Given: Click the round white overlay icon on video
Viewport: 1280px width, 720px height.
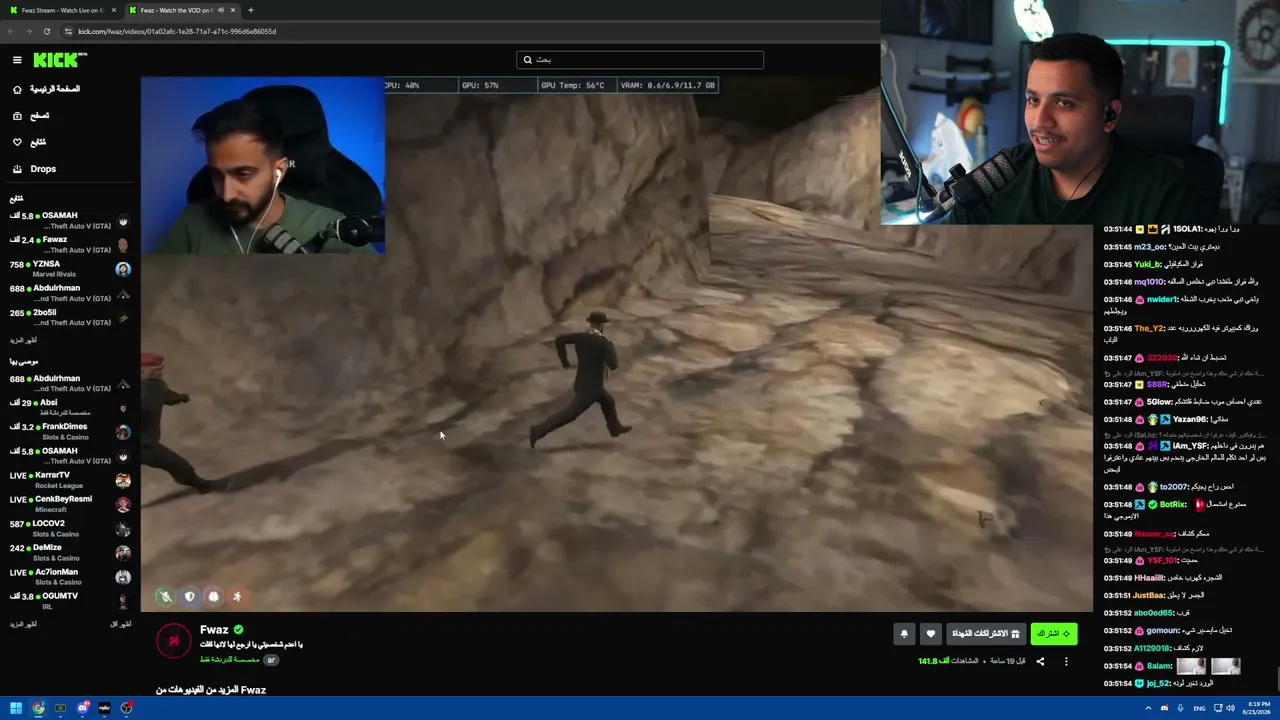Looking at the screenshot, I should (x=213, y=597).
